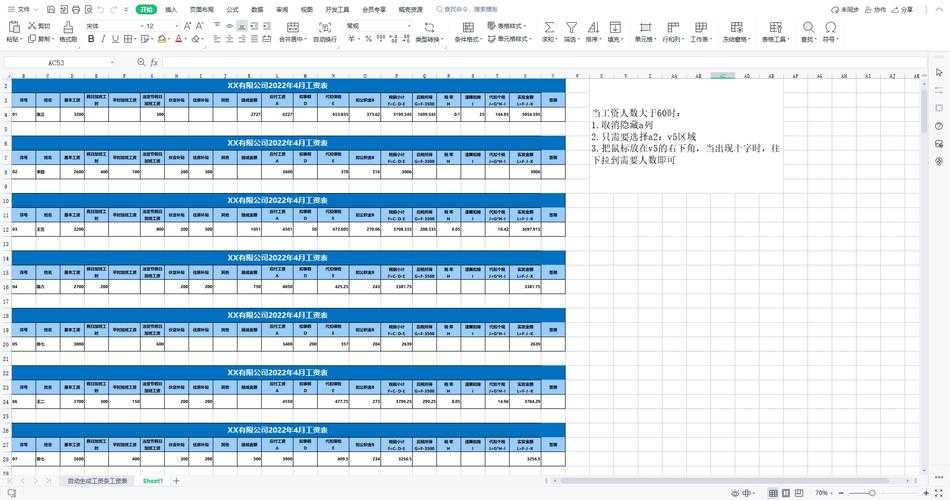The width and height of the screenshot is (950, 500).
Task: Toggle italic text formatting
Action: pyautogui.click(x=104, y=39)
